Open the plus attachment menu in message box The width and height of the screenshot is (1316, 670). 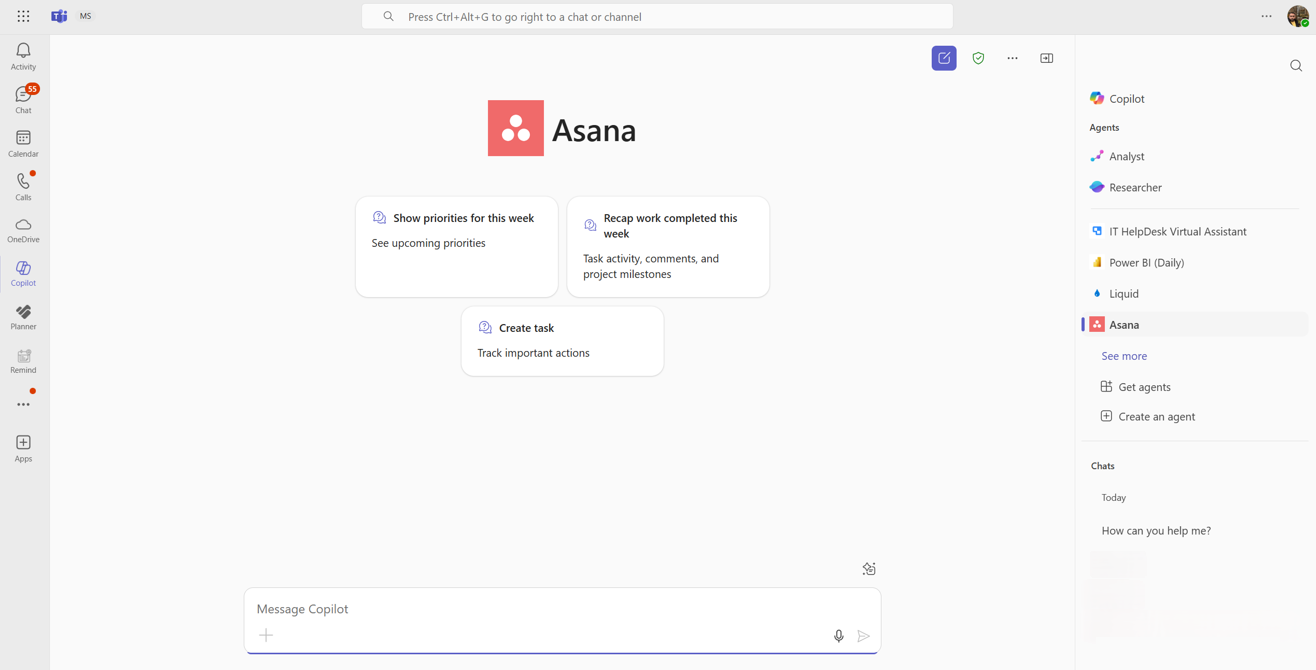(x=266, y=635)
